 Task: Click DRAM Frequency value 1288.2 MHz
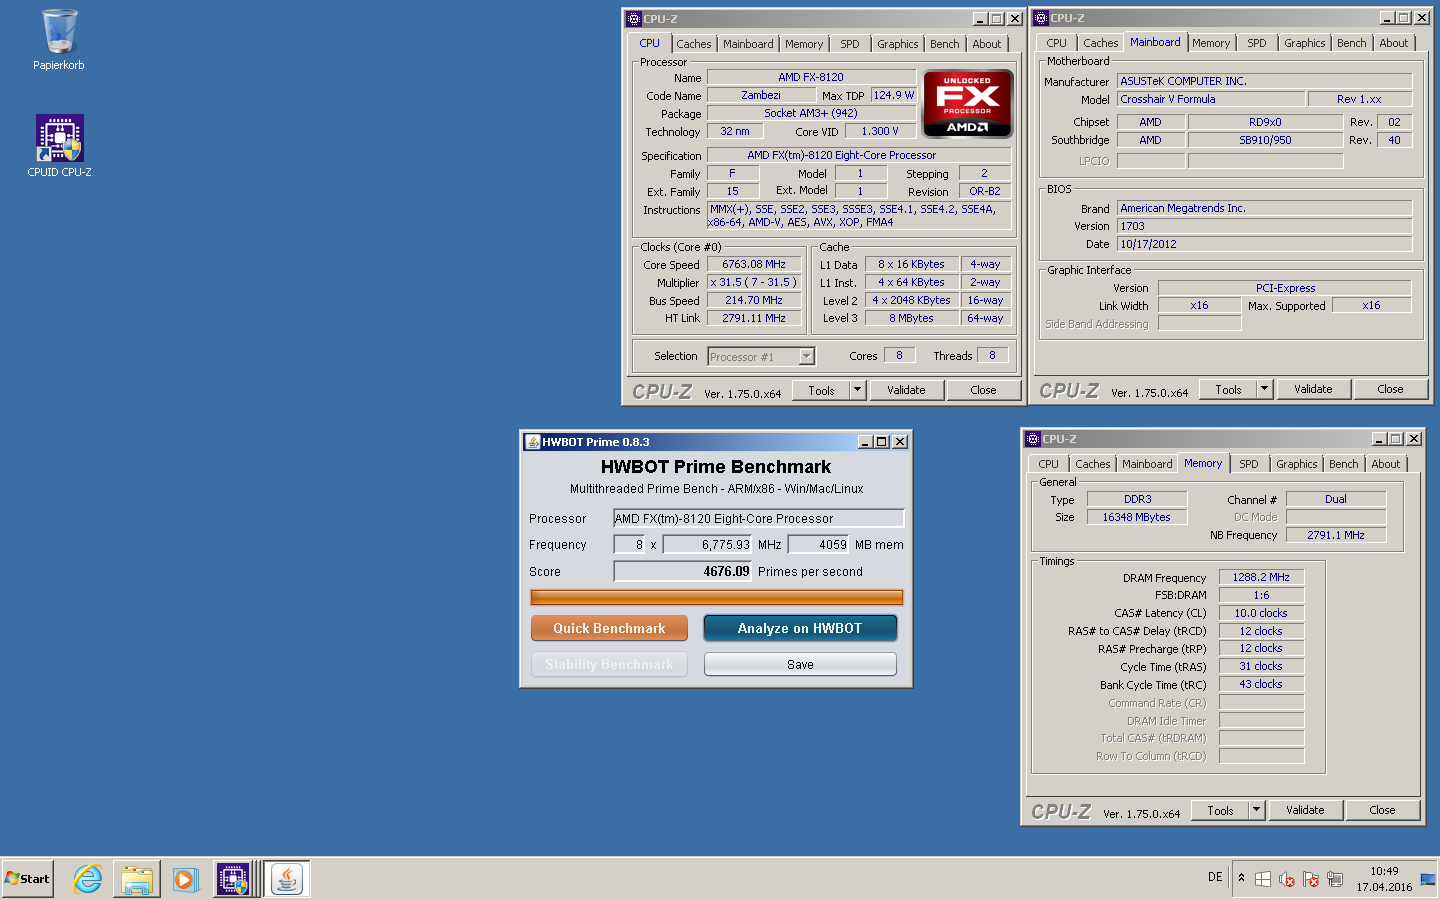point(1261,577)
